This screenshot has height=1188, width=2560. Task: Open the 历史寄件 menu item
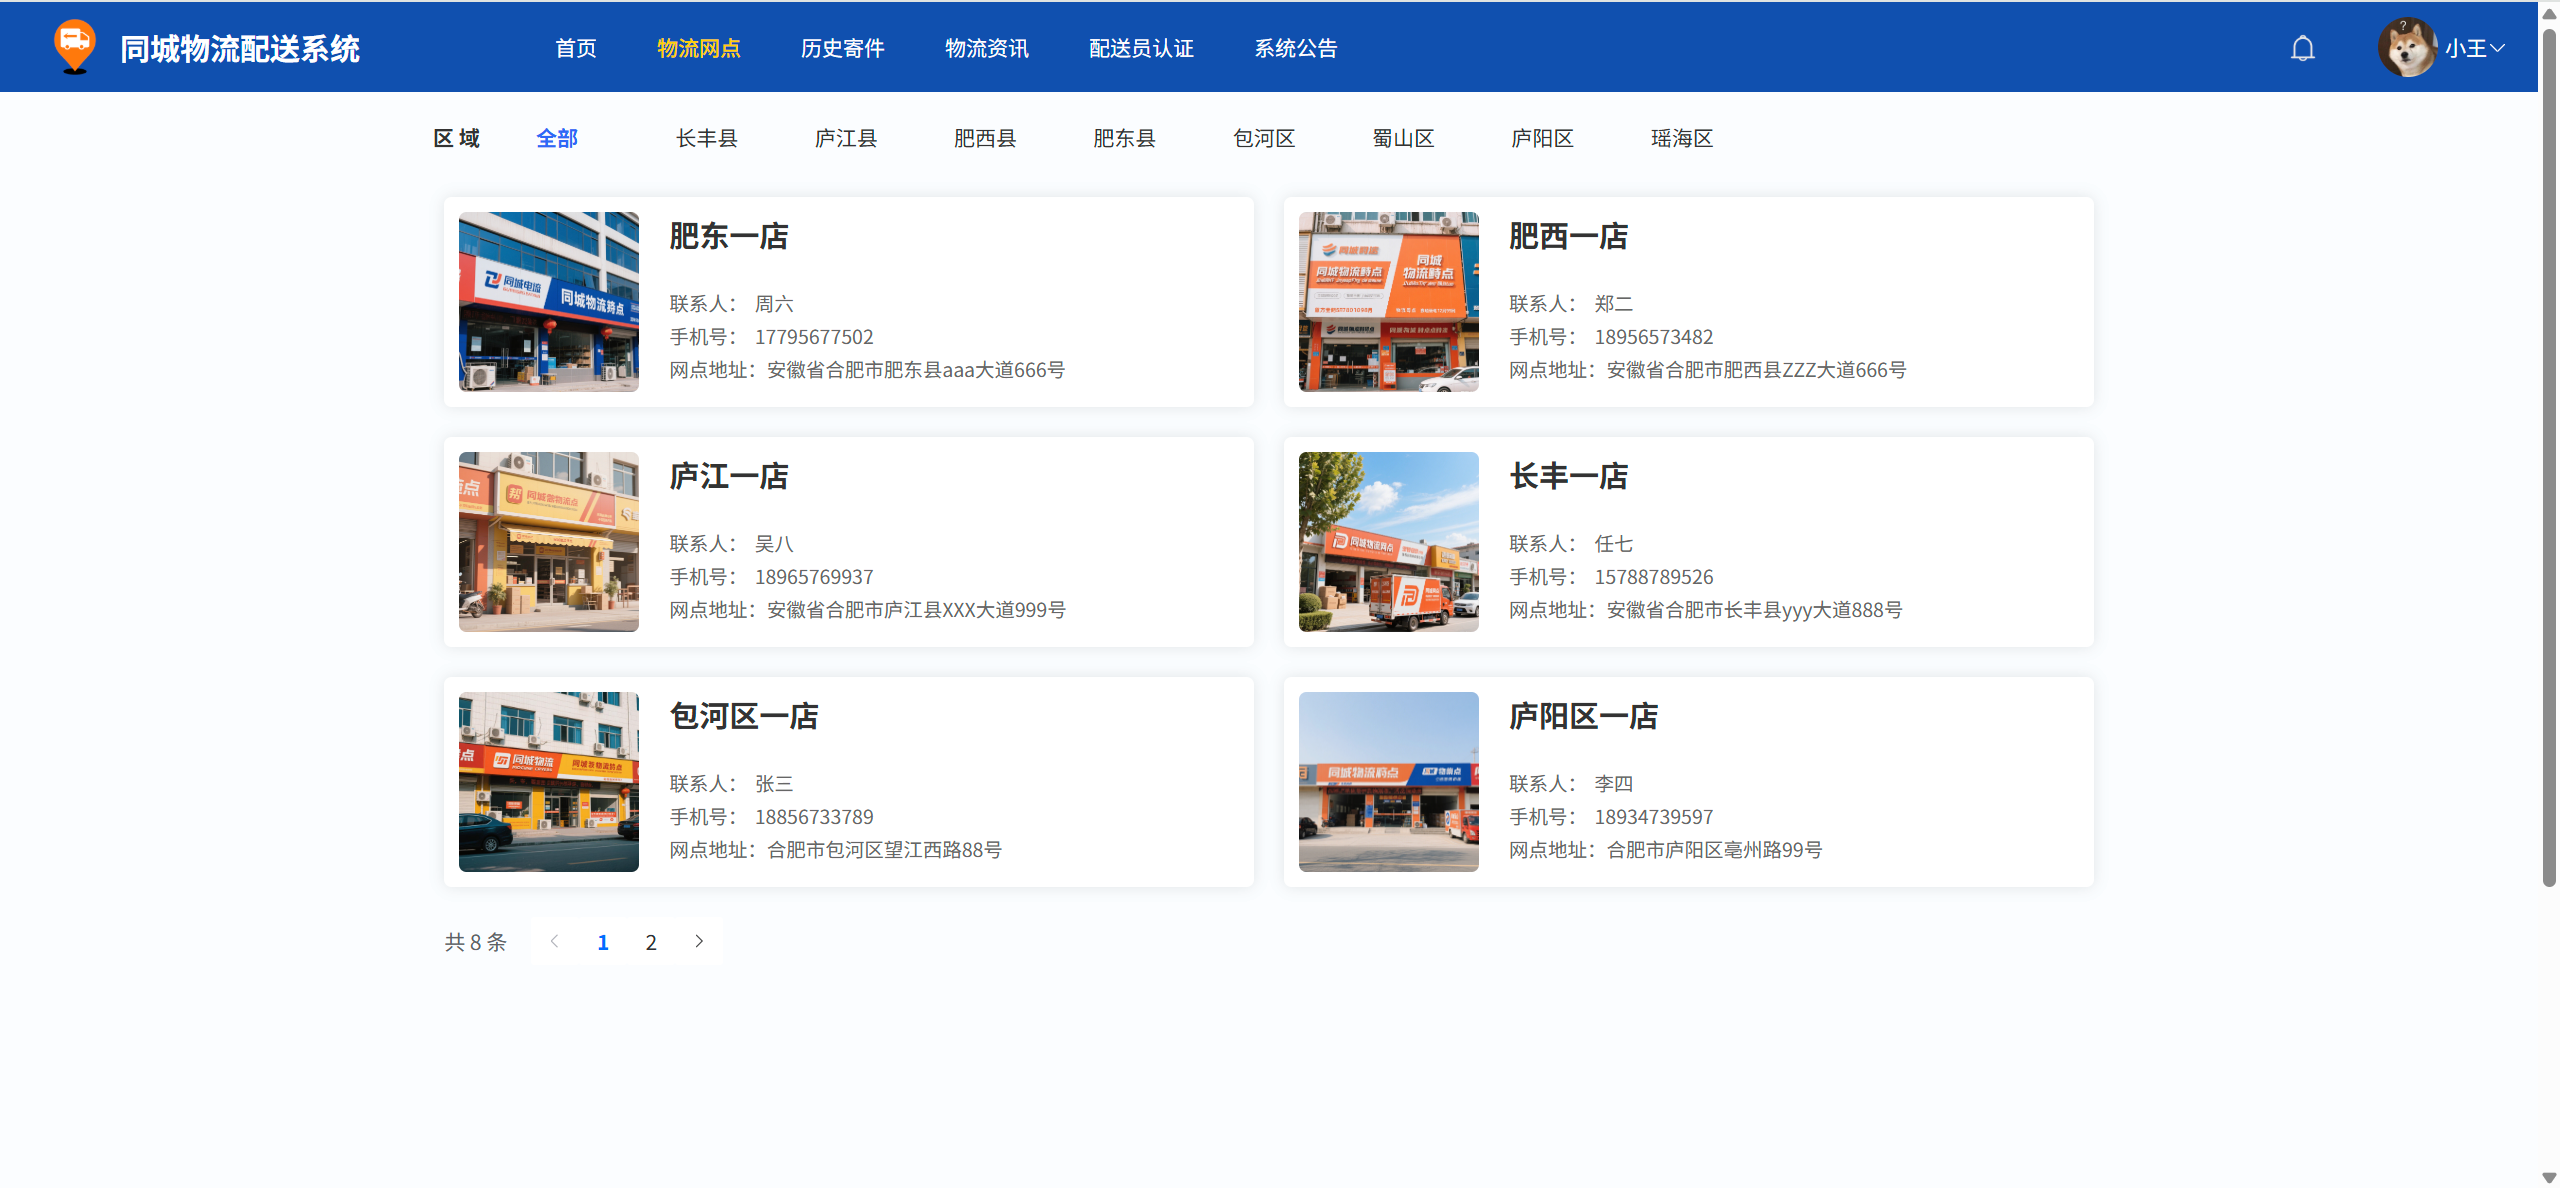click(x=842, y=48)
